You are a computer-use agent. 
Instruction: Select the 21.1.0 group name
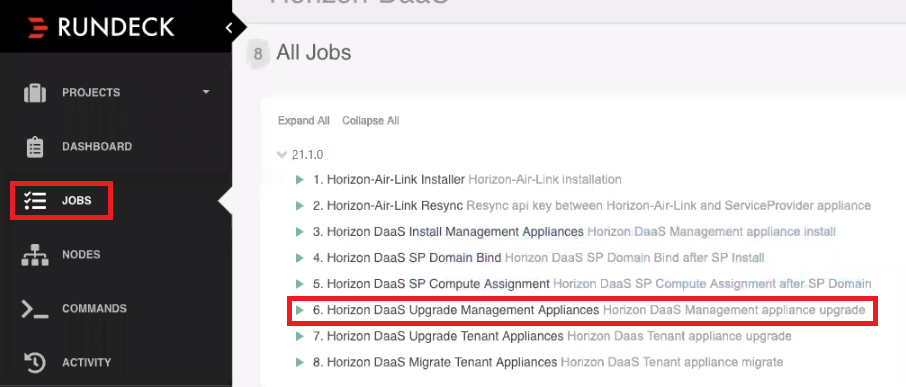tap(307, 155)
